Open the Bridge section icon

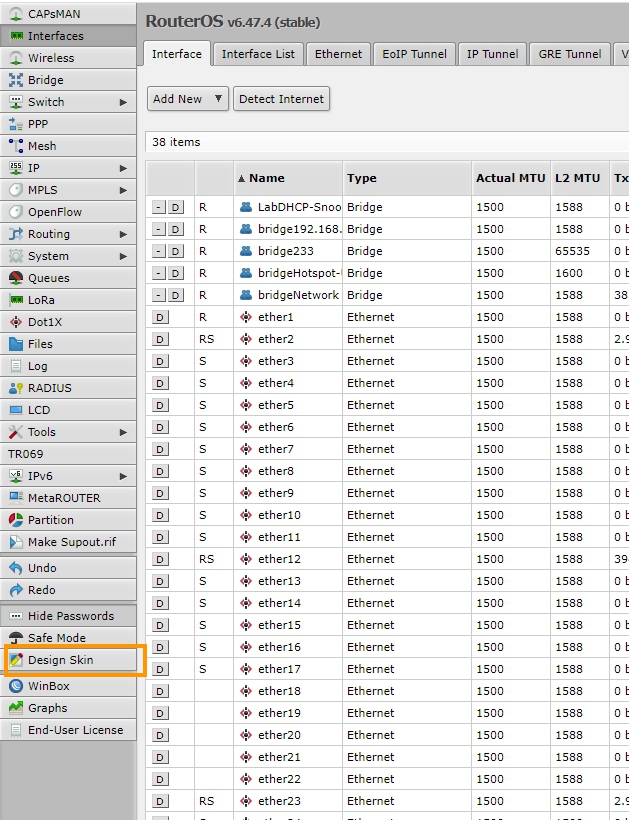click(16, 80)
